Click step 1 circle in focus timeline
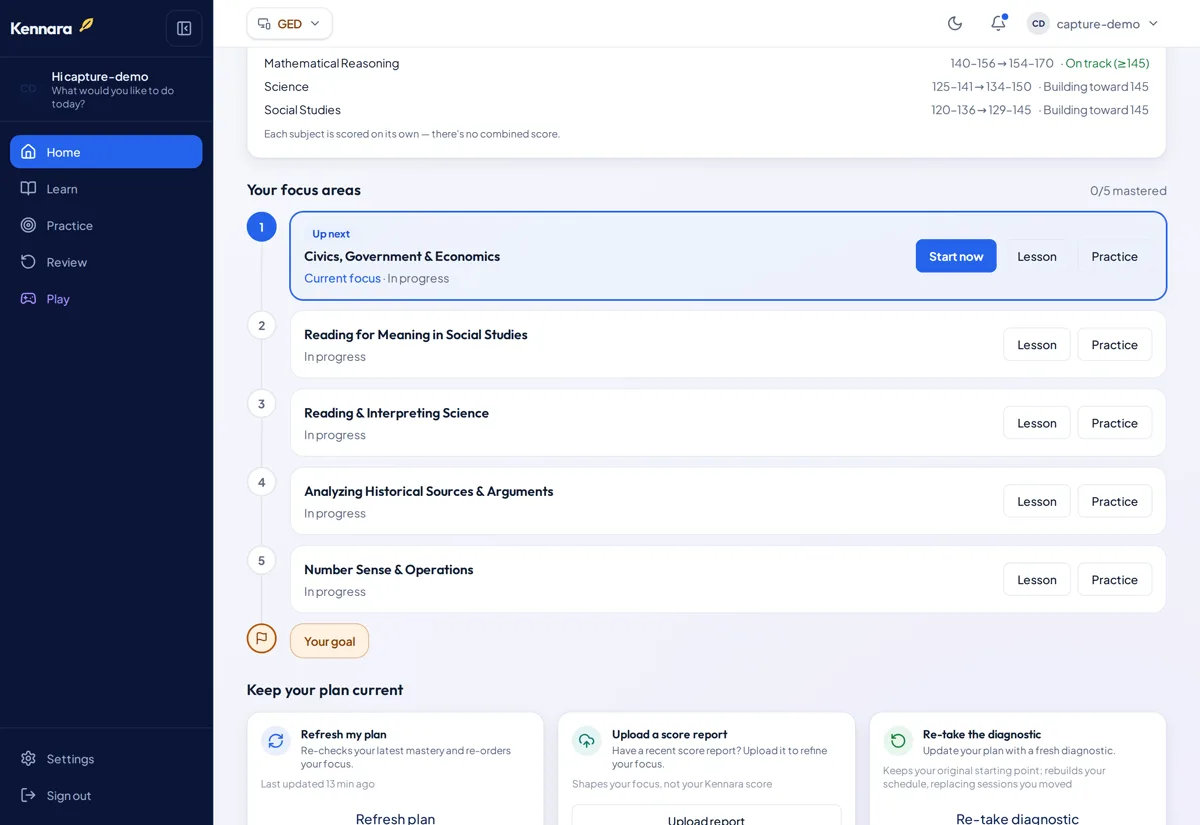Viewport: 1200px width, 825px height. point(262,227)
